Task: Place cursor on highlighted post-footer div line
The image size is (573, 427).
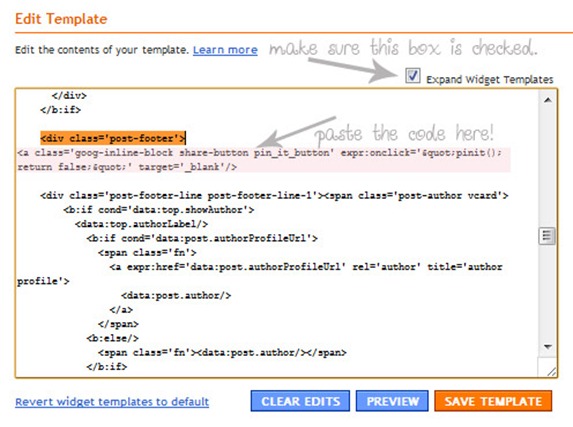Action: (x=113, y=138)
